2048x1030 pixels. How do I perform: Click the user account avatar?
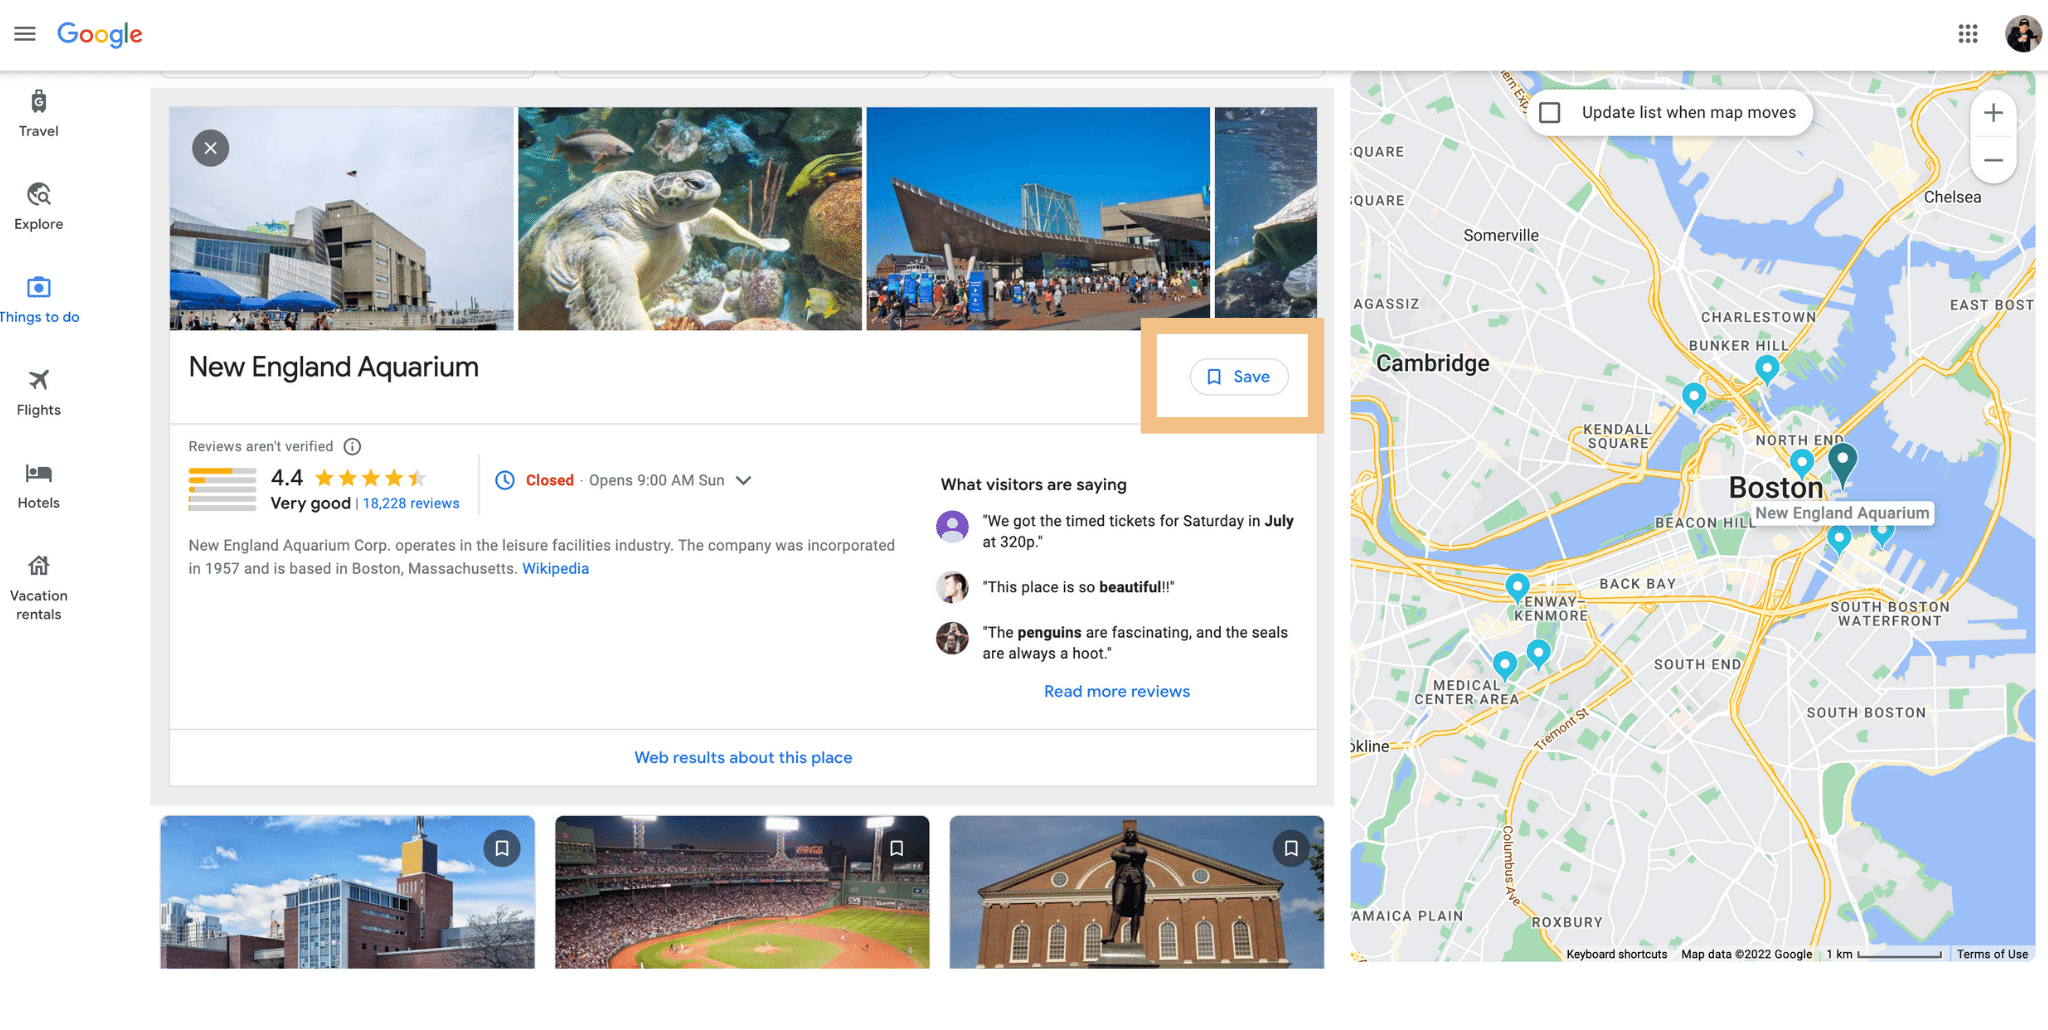2022,34
